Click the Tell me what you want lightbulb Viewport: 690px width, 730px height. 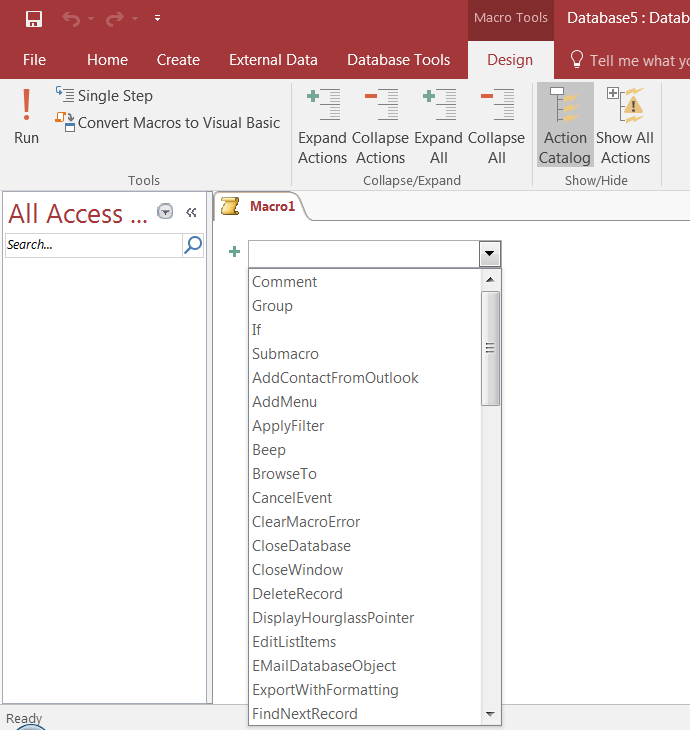pyautogui.click(x=576, y=60)
